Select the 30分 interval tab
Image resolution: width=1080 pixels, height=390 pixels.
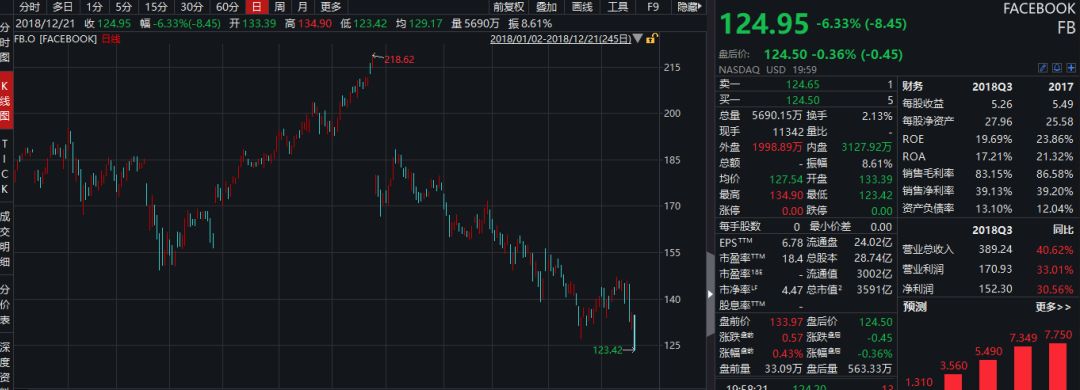pos(191,7)
